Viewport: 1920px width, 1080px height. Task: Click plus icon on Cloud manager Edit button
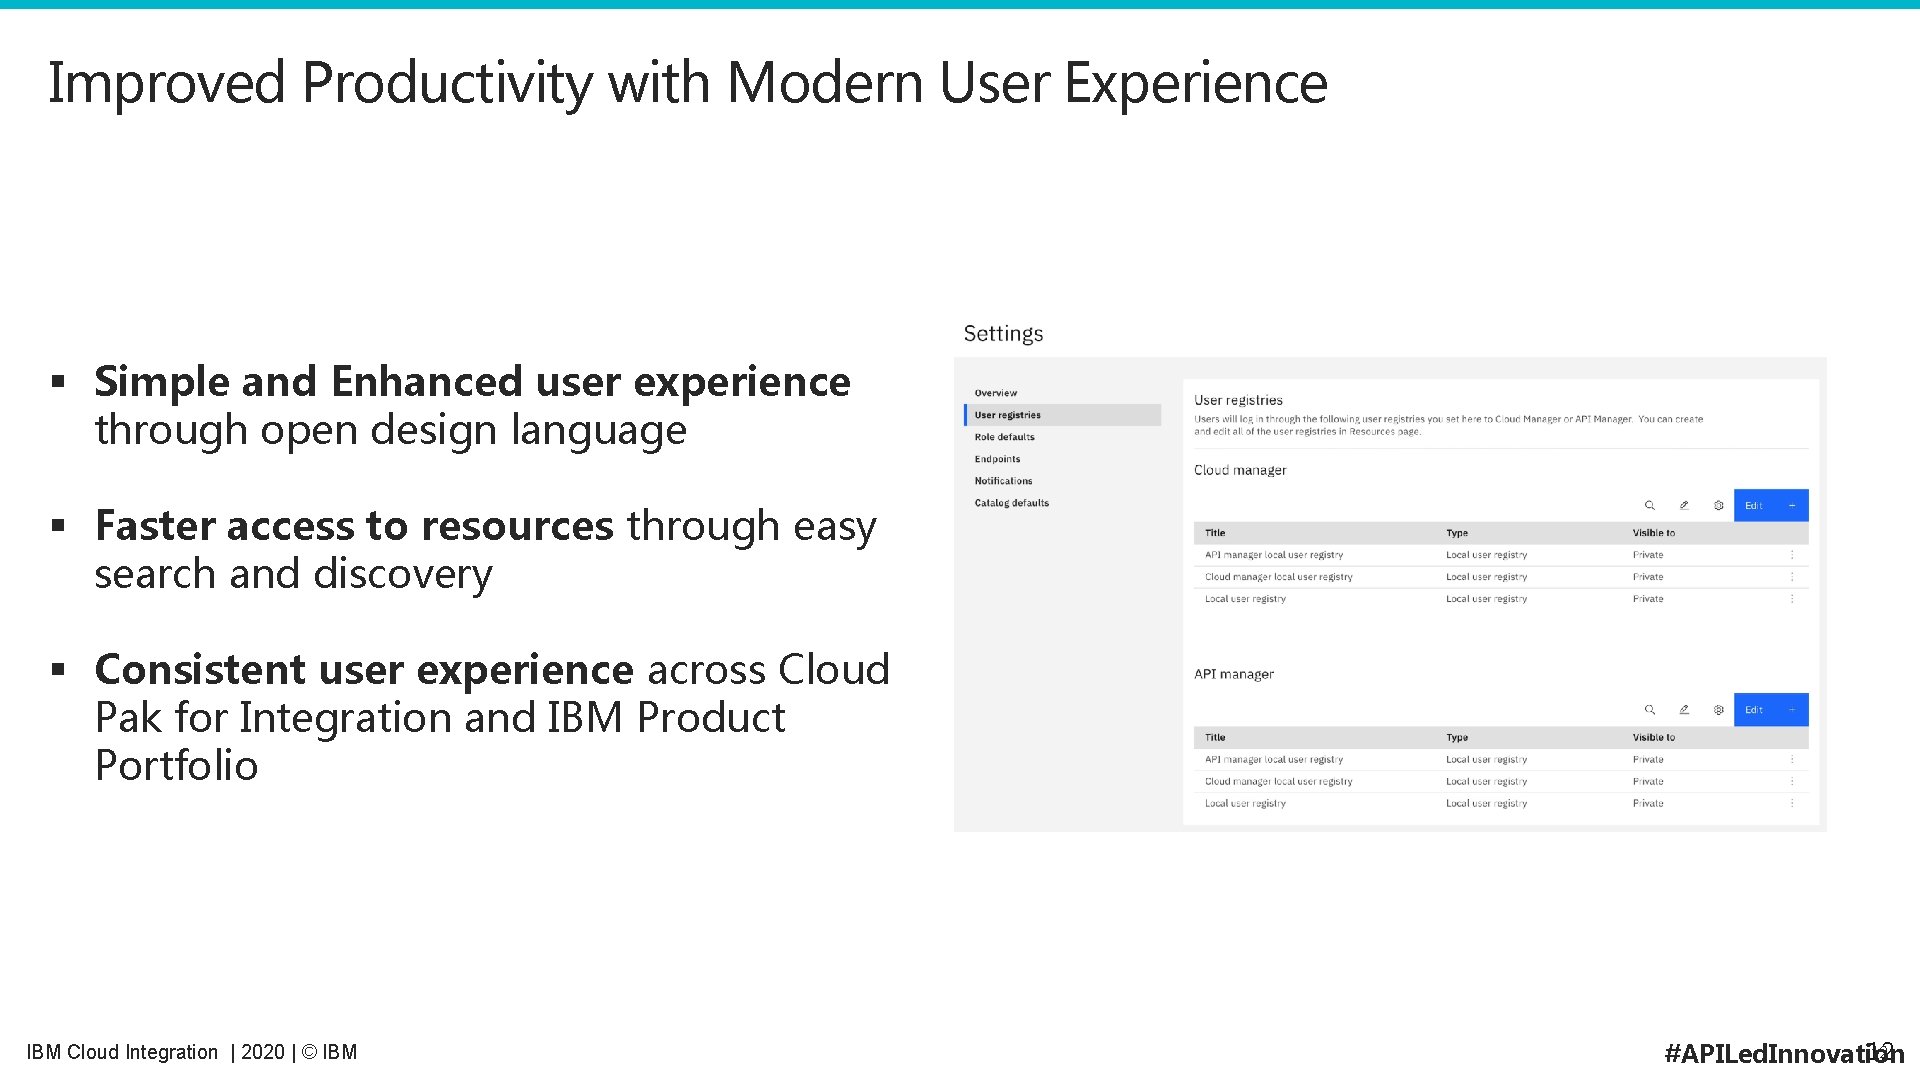click(1792, 506)
